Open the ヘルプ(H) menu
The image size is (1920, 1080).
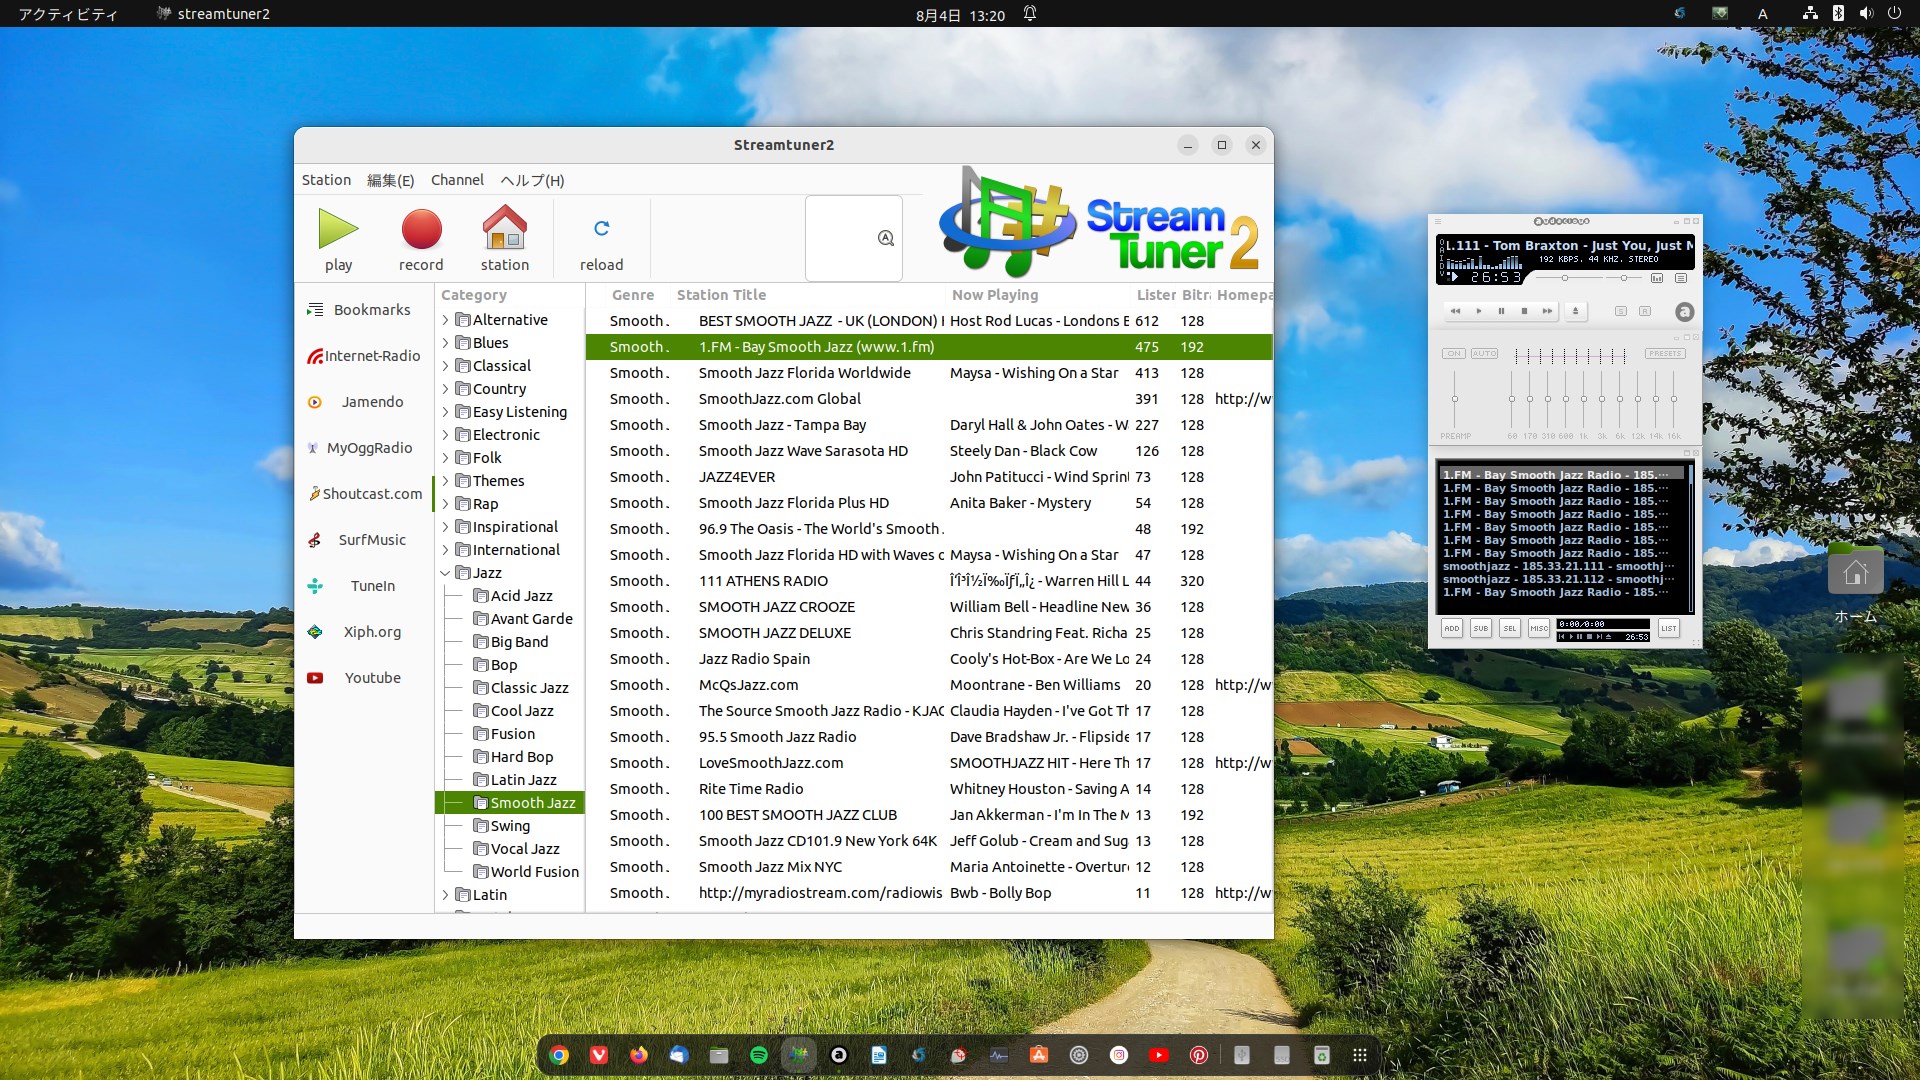tap(532, 180)
